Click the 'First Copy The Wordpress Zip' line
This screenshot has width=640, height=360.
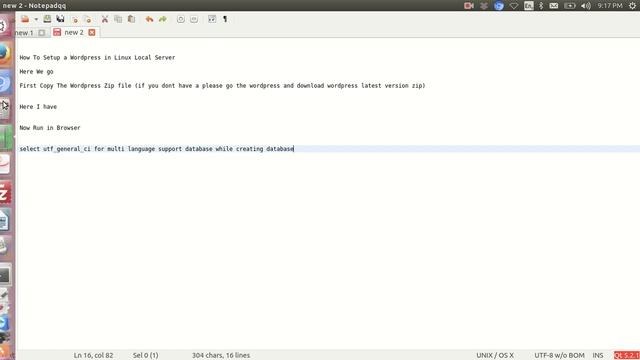pos(222,86)
